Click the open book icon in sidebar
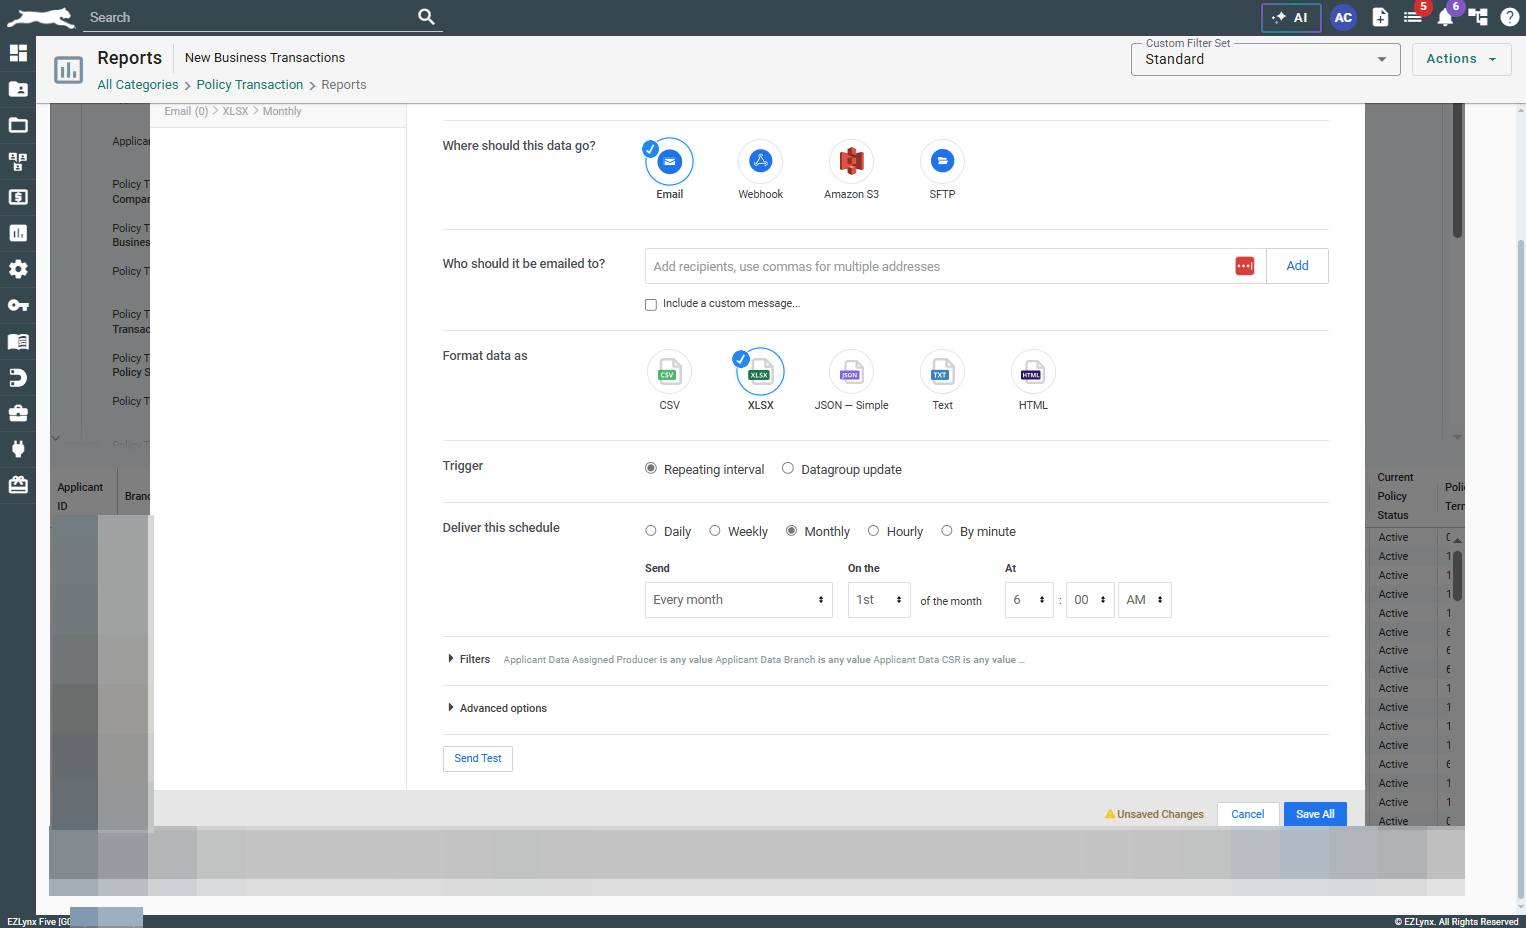Viewport: 1526px width, 928px height. [x=18, y=341]
